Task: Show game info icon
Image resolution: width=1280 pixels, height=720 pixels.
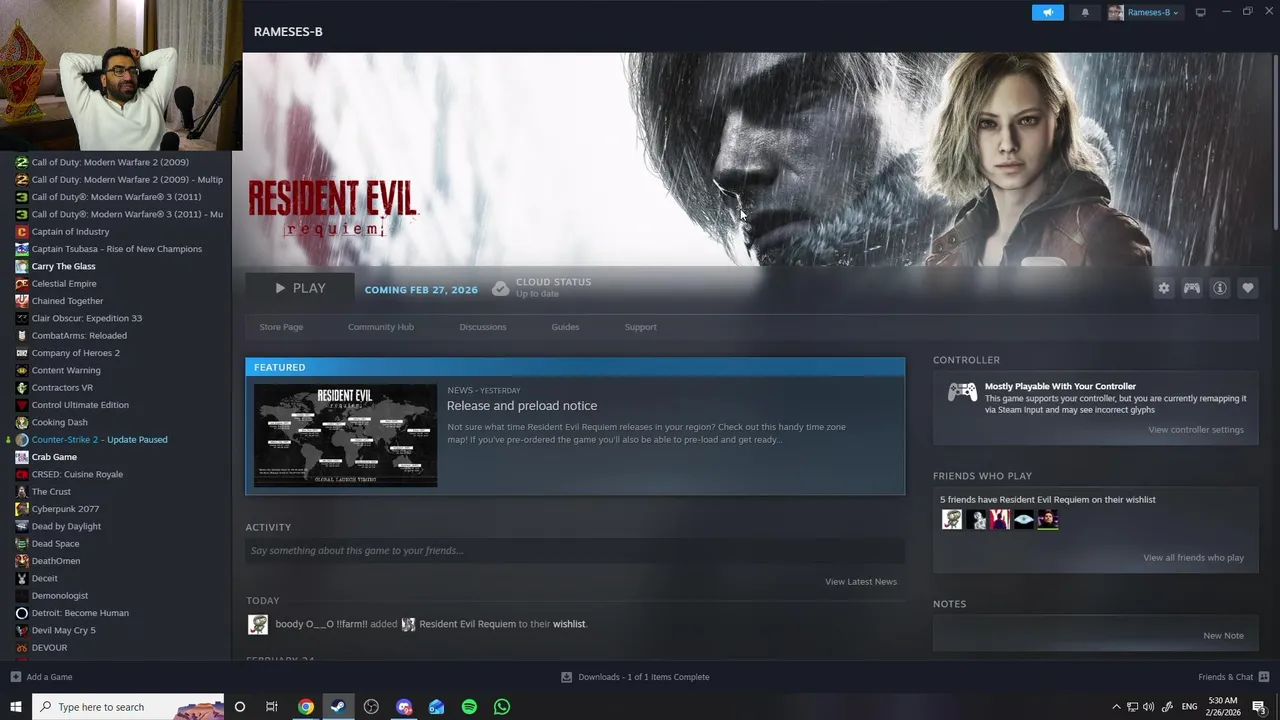Action: pyautogui.click(x=1220, y=288)
